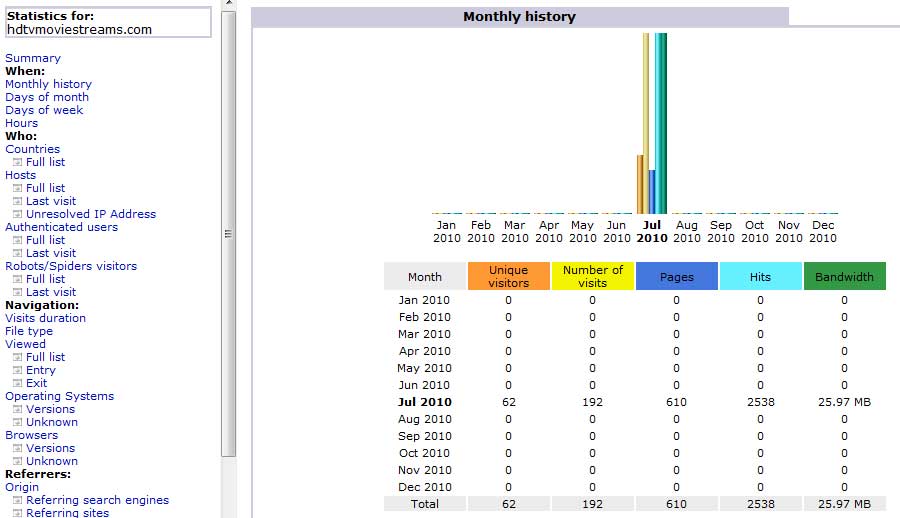The width and height of the screenshot is (900, 518).
Task: Click the icon beside Browsers Unknown
Action: 17,461
